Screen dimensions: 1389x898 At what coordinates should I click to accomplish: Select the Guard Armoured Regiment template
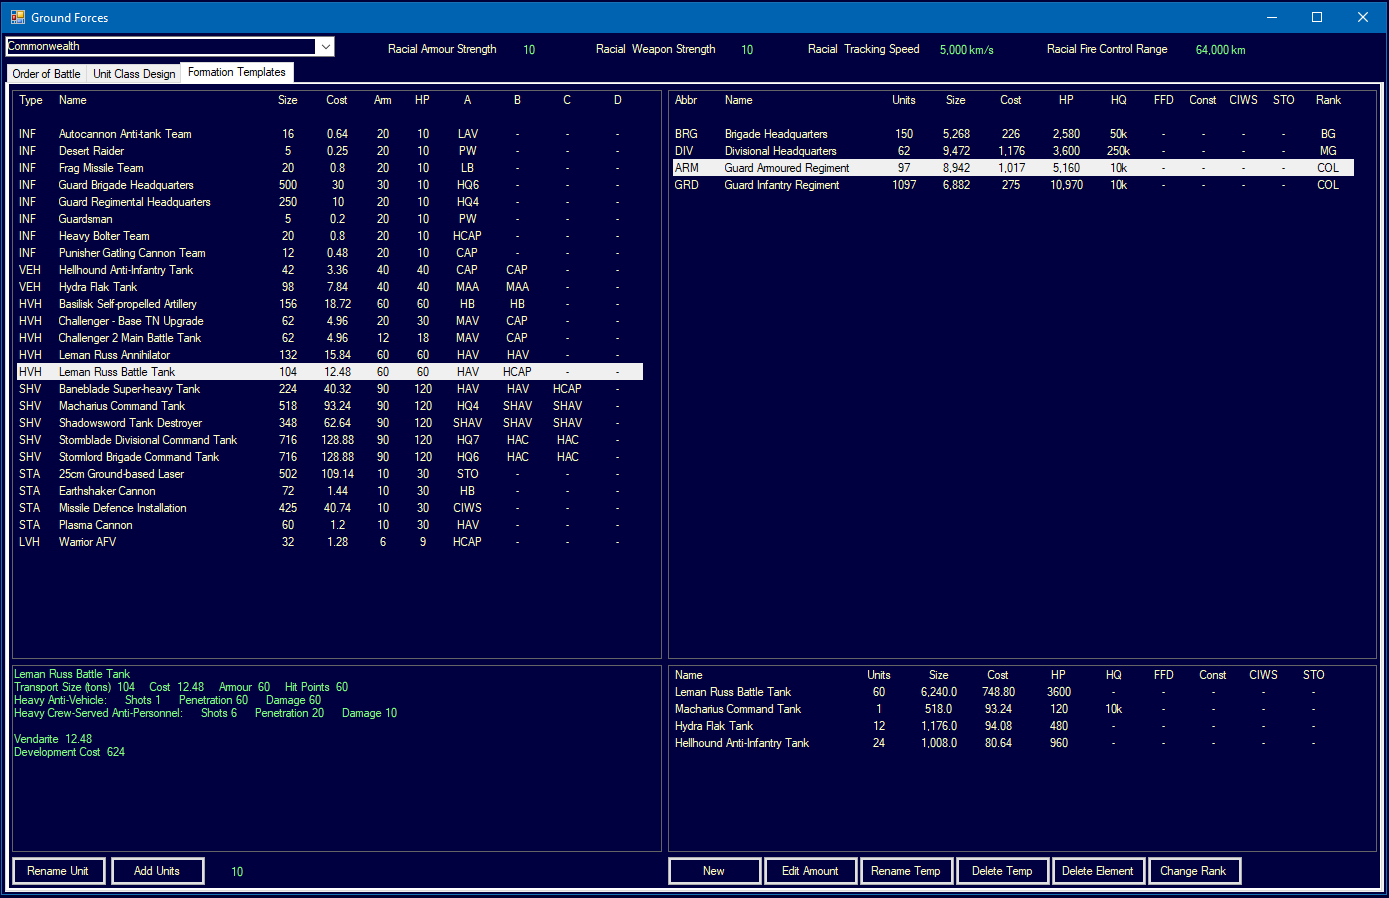pyautogui.click(x=1013, y=168)
